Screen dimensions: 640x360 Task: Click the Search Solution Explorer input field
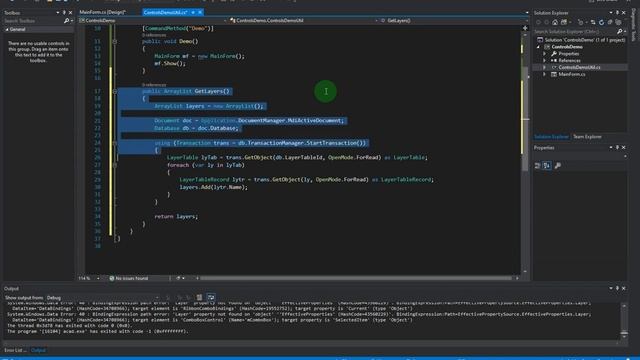coord(575,31)
